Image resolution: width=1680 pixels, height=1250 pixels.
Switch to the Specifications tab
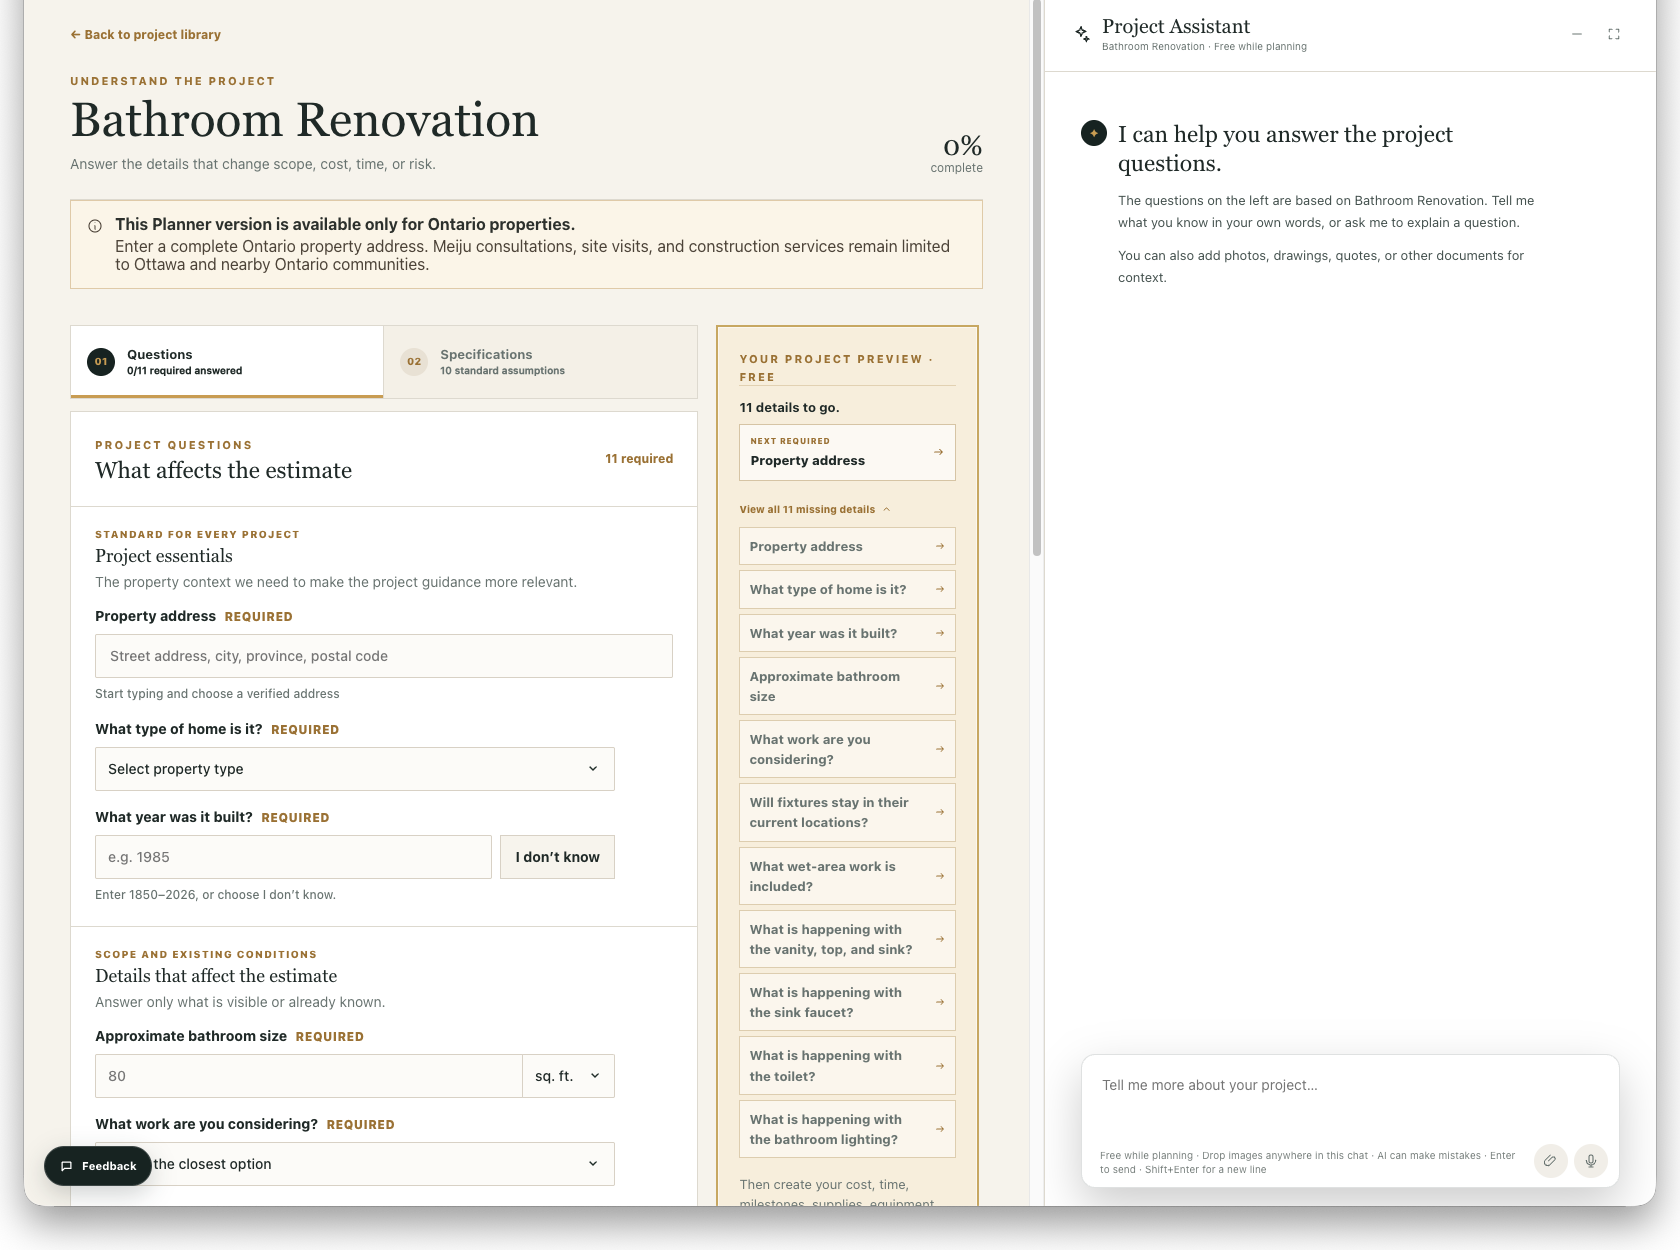click(x=540, y=361)
